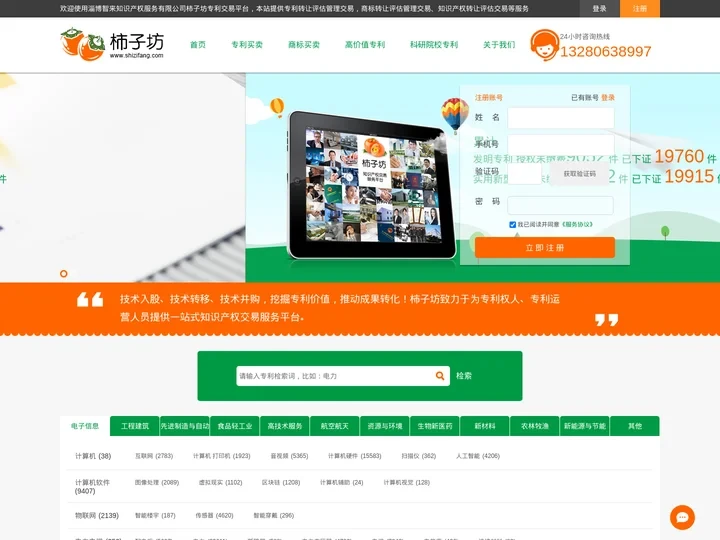Click the 密码 input field
The height and width of the screenshot is (540, 720).
pyautogui.click(x=560, y=205)
